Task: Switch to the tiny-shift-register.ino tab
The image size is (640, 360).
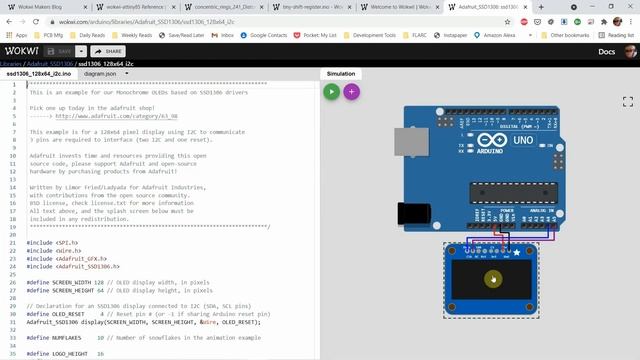Action: tap(312, 7)
